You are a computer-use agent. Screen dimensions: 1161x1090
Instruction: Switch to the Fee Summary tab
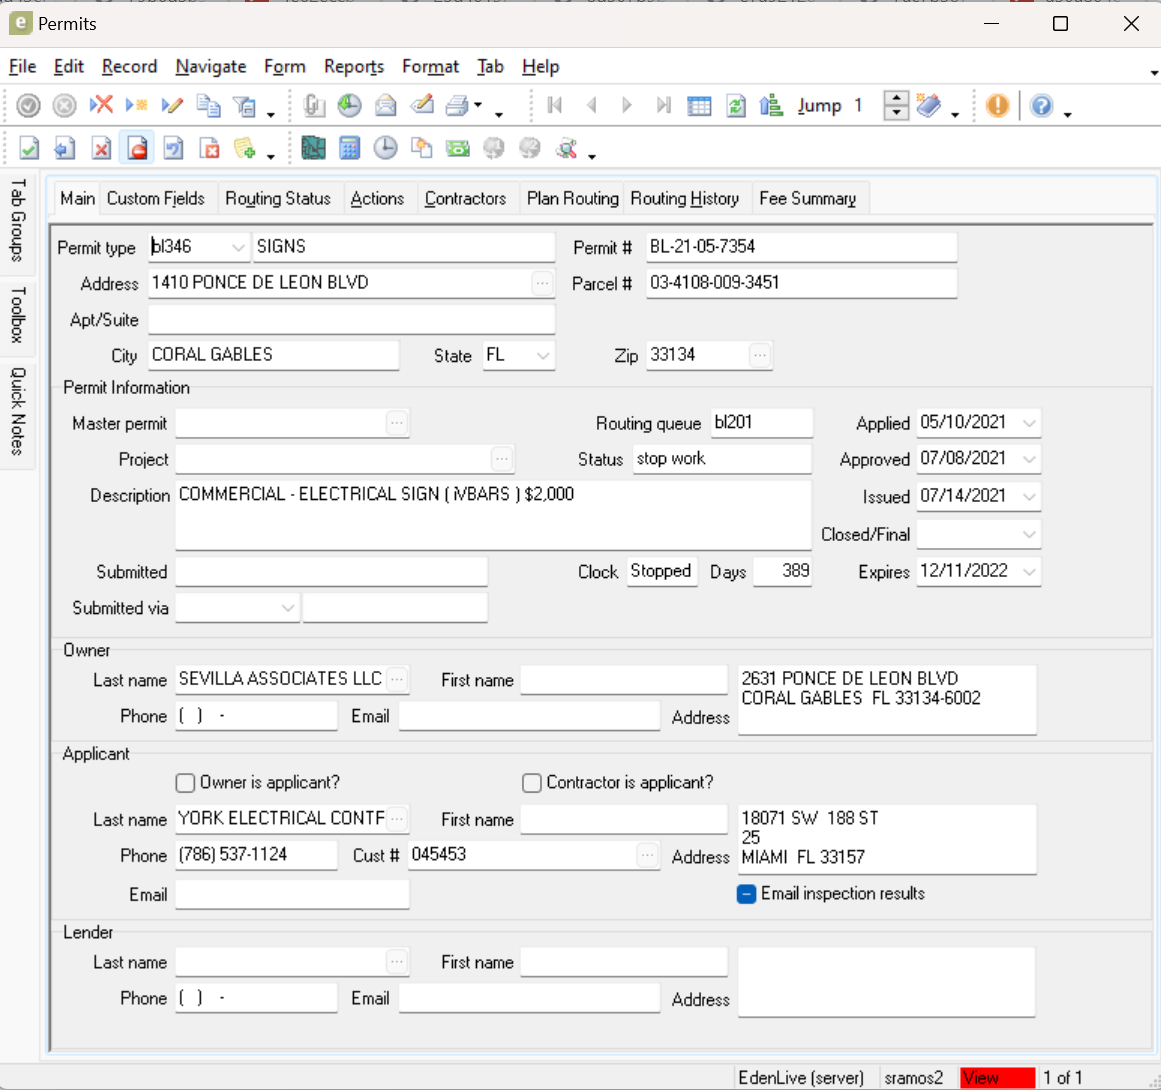pyautogui.click(x=807, y=199)
